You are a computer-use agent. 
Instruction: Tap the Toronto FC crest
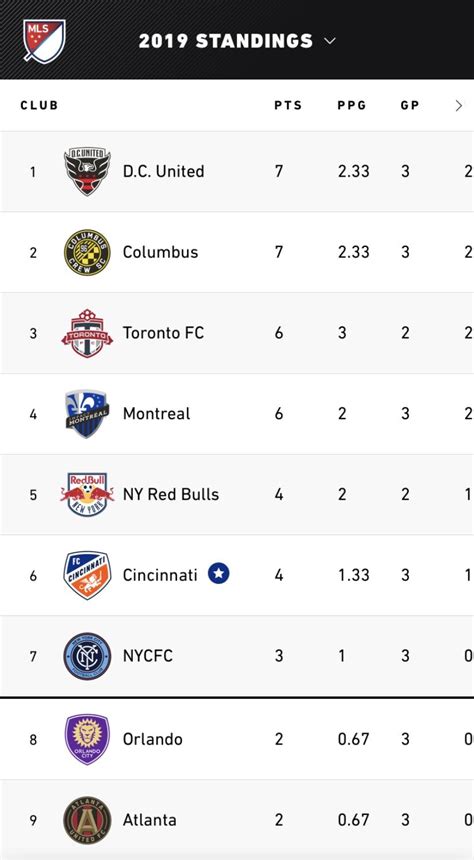point(87,333)
